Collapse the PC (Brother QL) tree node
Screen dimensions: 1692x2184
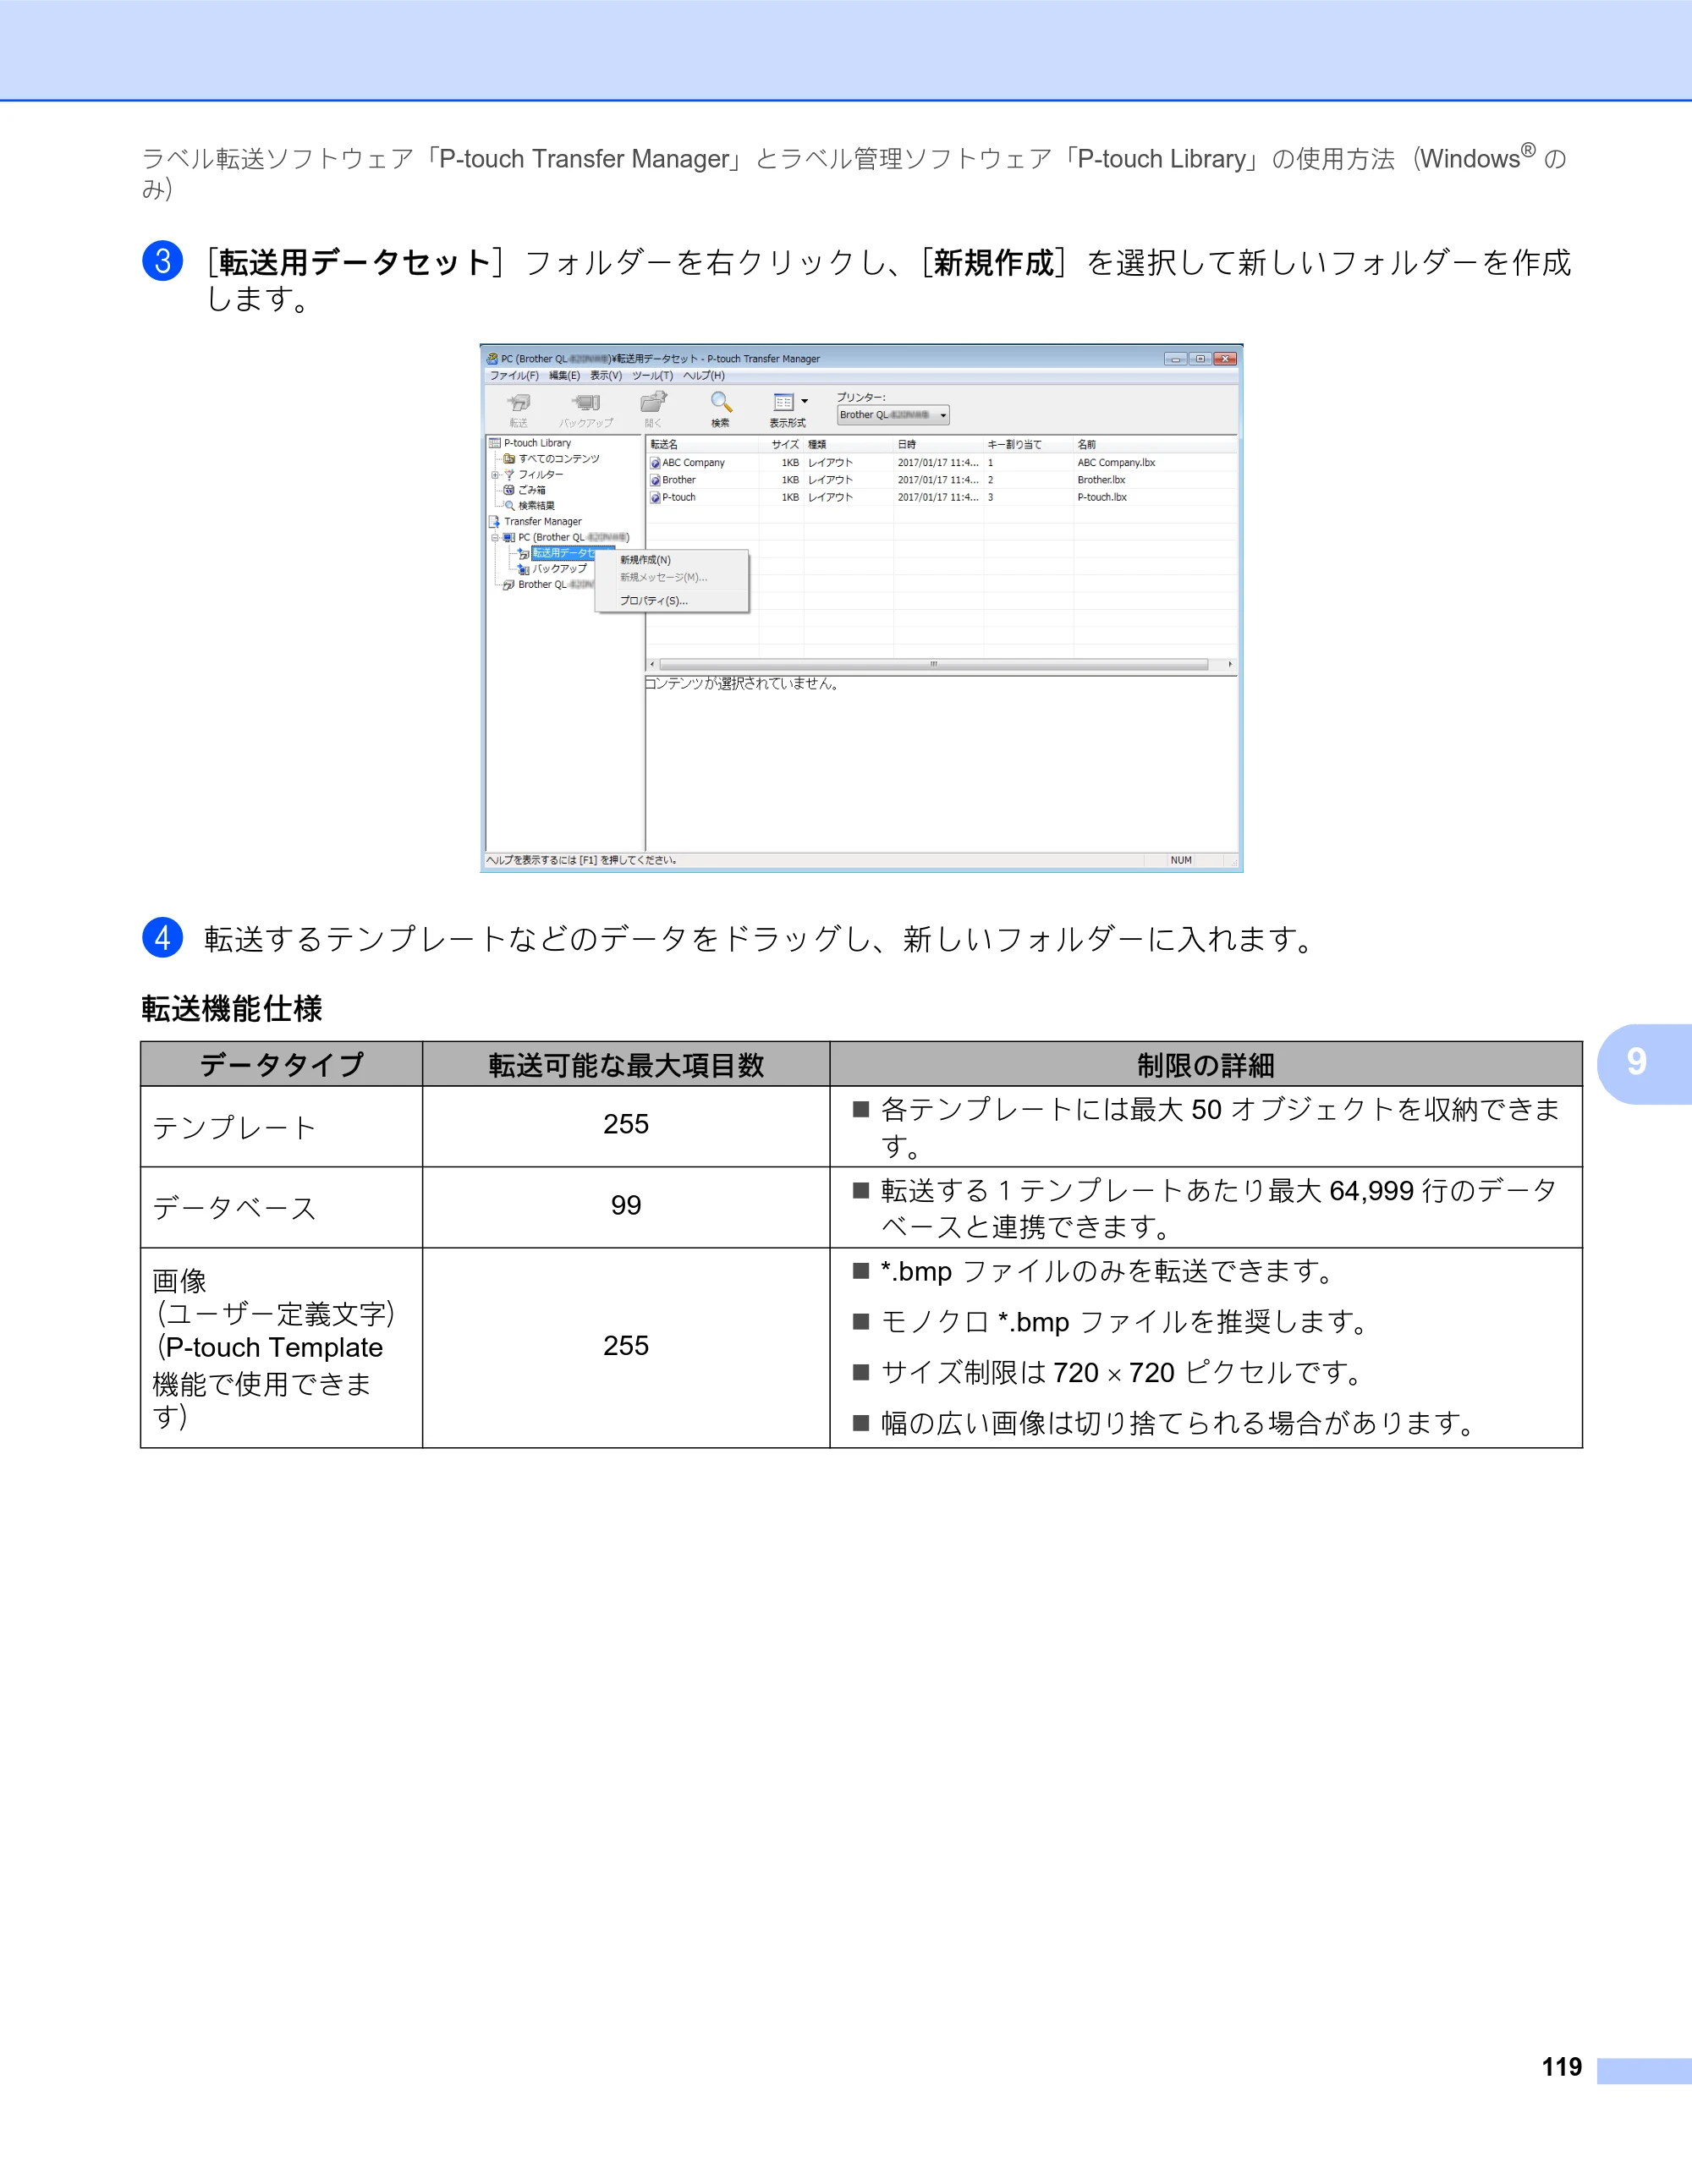(x=494, y=538)
